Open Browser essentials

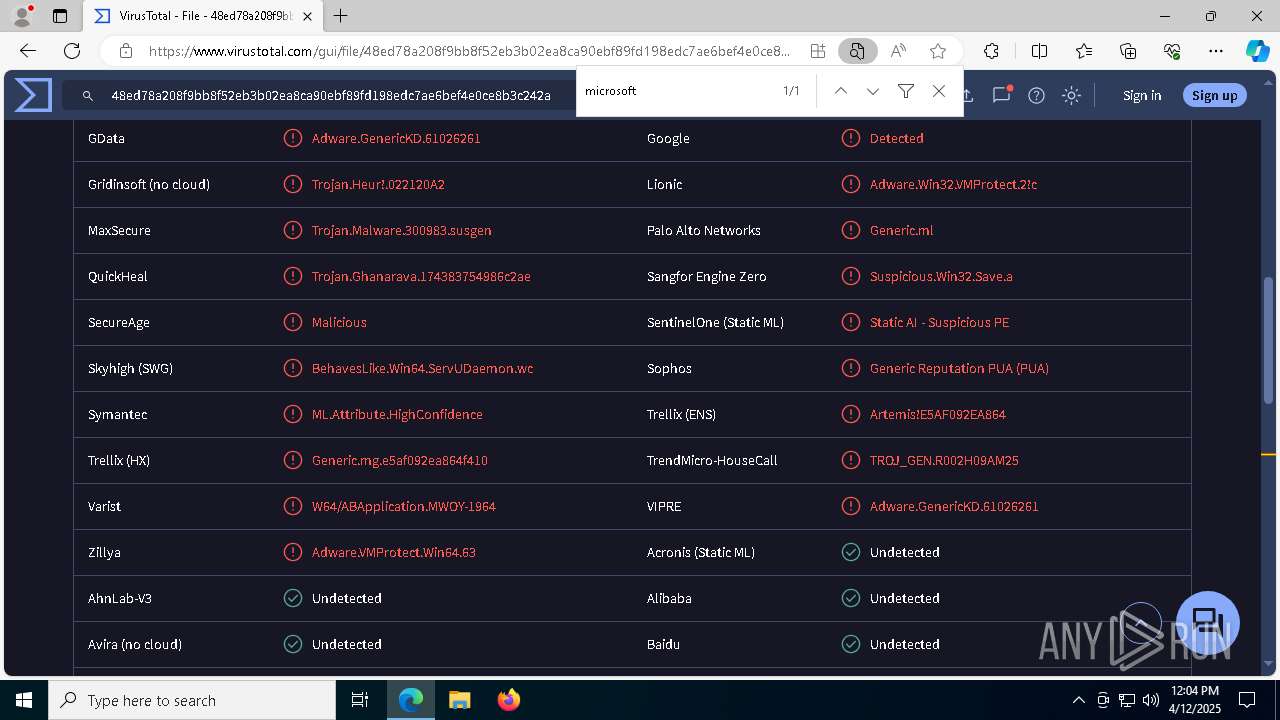pyautogui.click(x=1172, y=51)
